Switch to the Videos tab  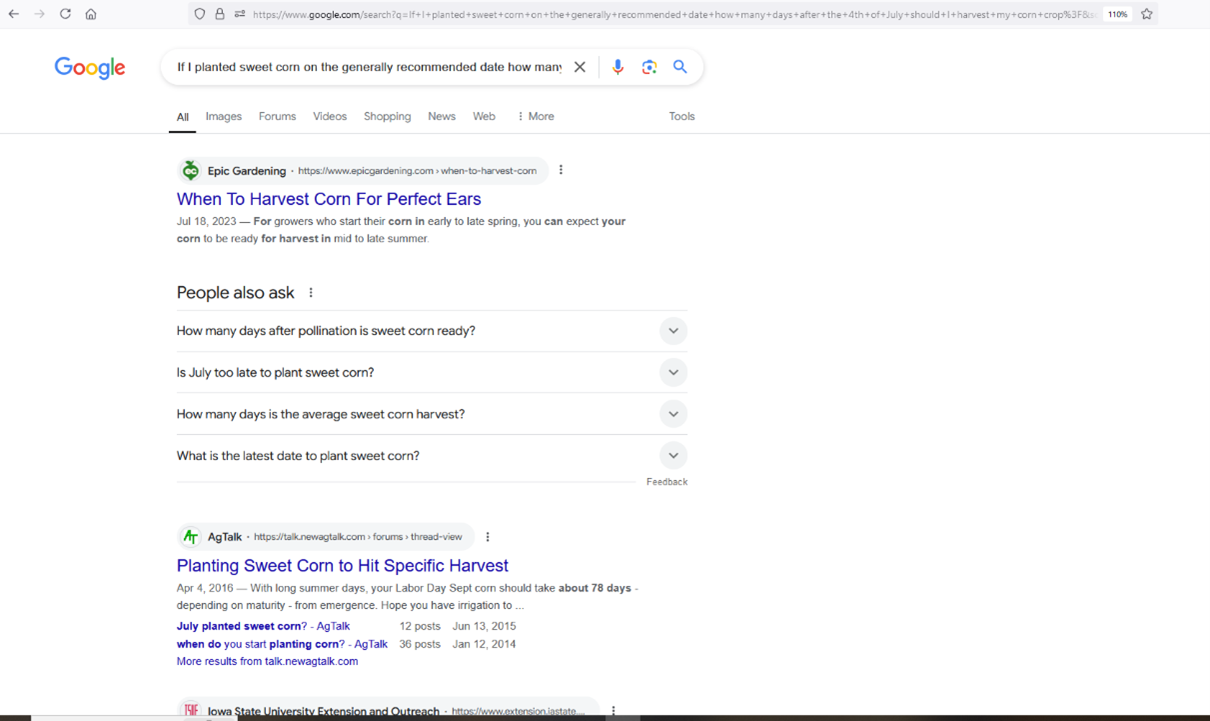click(x=330, y=116)
